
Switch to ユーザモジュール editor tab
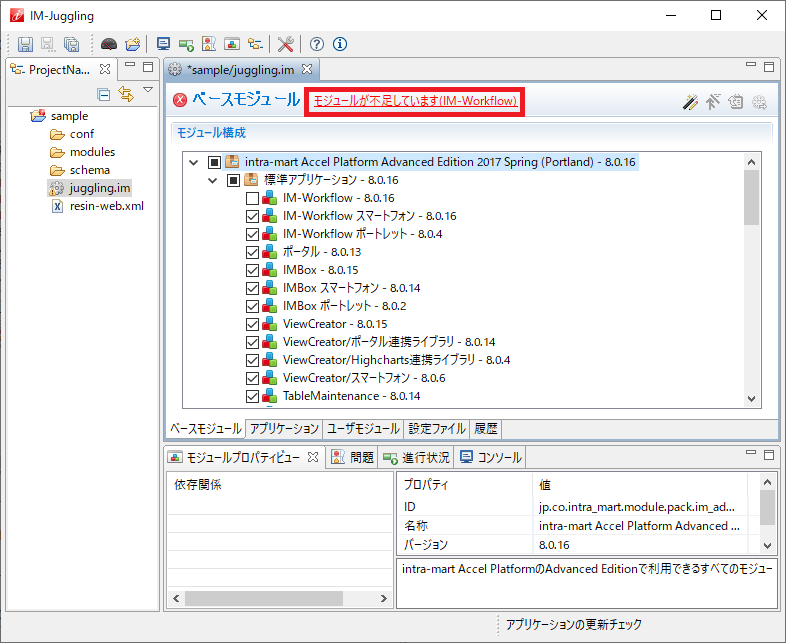363,429
